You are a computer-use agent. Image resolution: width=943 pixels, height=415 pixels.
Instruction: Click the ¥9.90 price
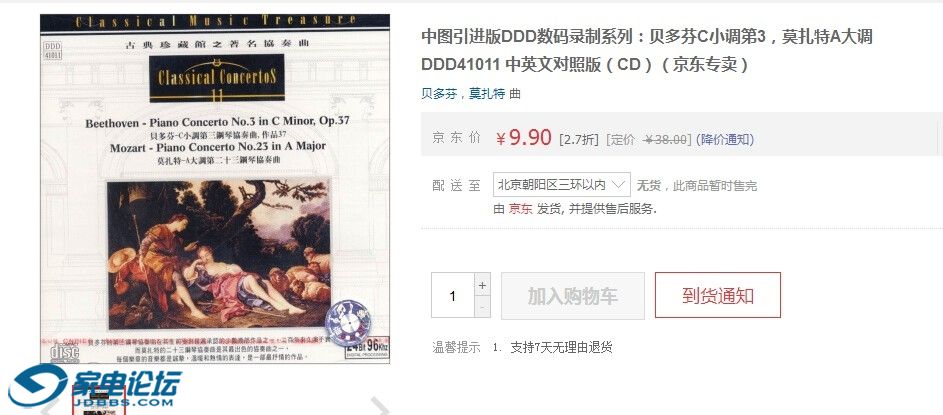click(523, 138)
